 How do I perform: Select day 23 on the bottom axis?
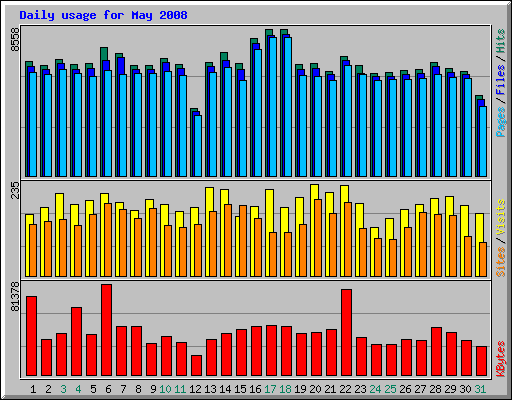[360, 389]
